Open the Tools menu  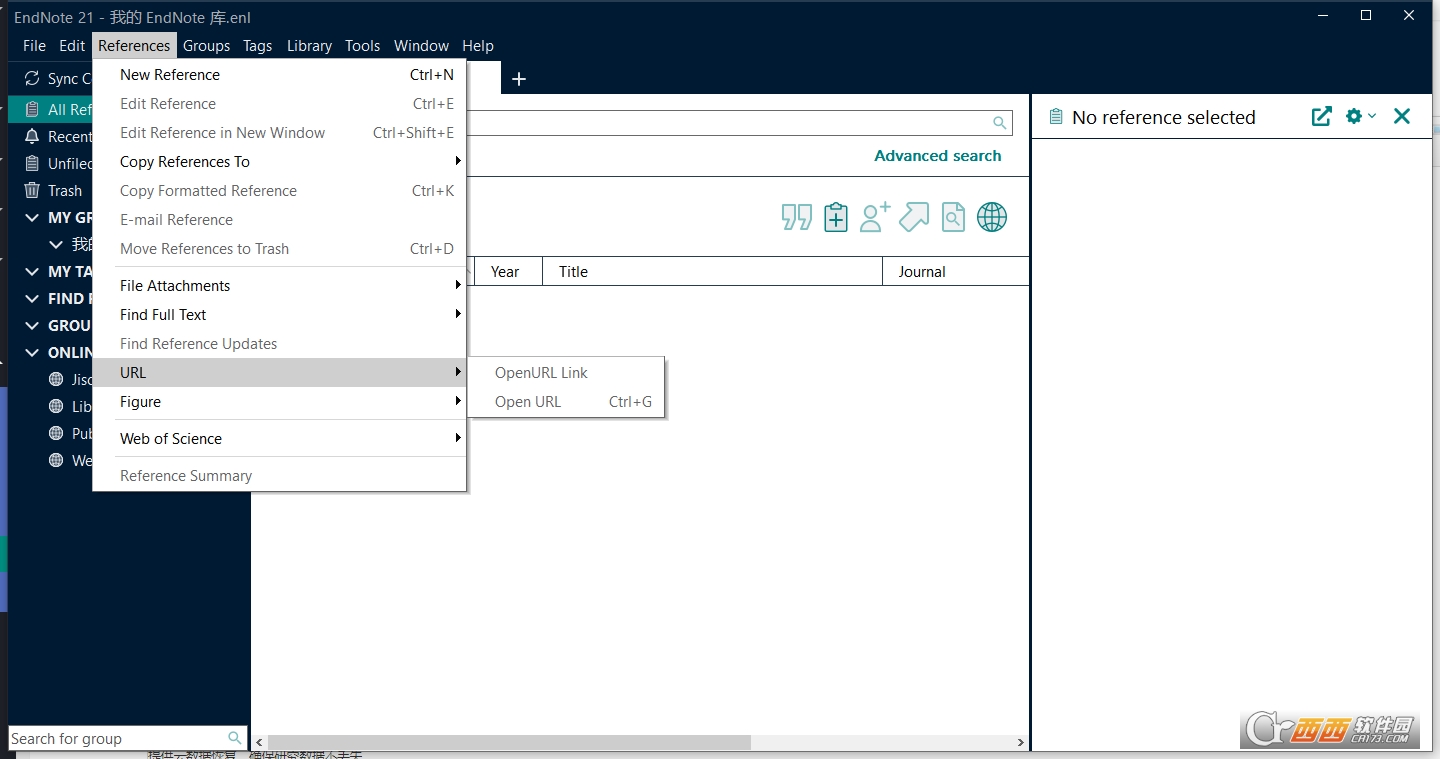pos(362,46)
